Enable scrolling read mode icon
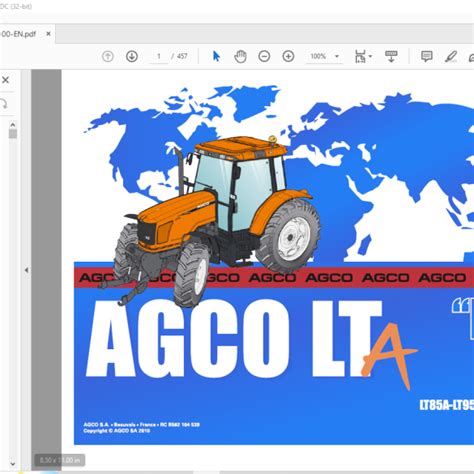The image size is (474, 474). click(391, 56)
